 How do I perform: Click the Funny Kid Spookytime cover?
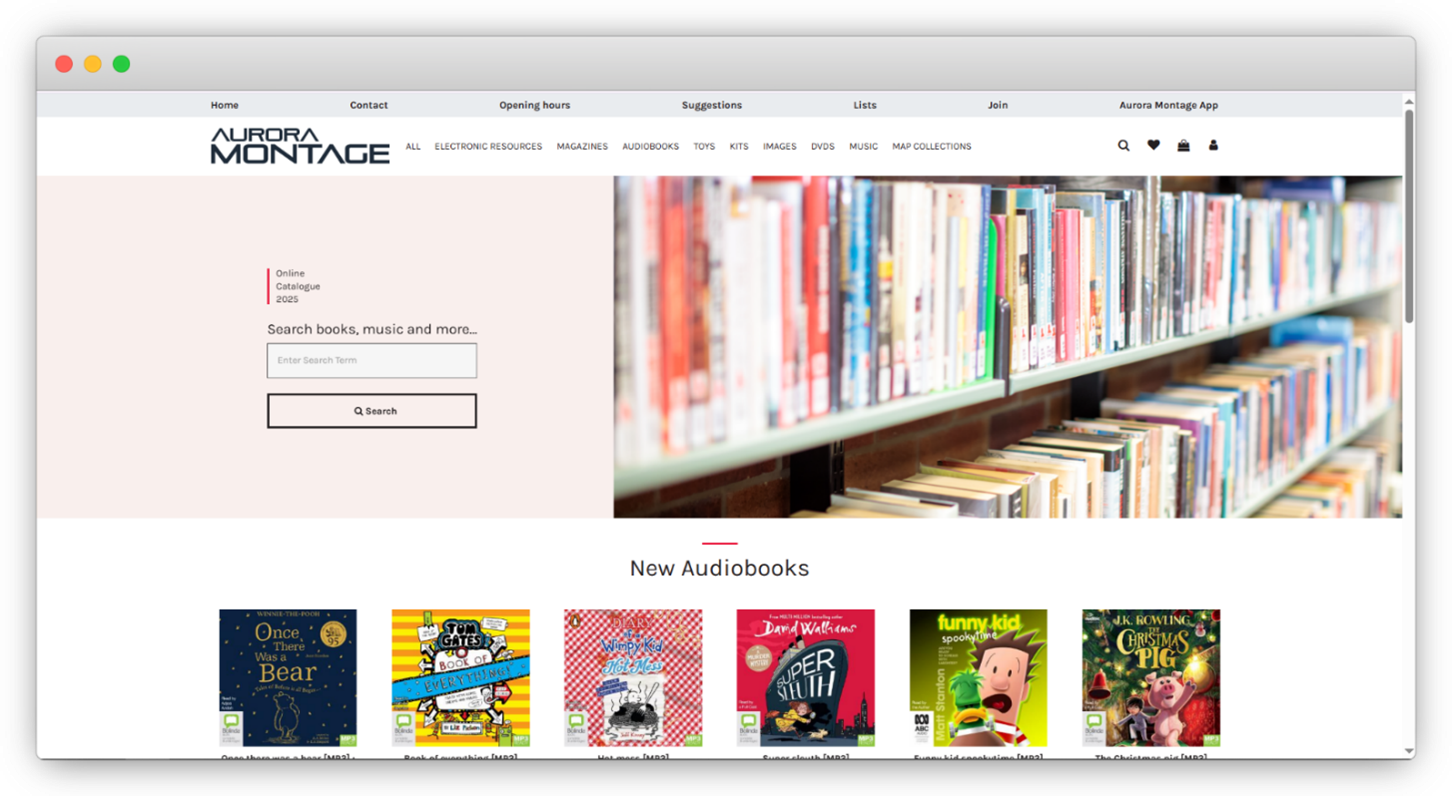[x=978, y=678]
